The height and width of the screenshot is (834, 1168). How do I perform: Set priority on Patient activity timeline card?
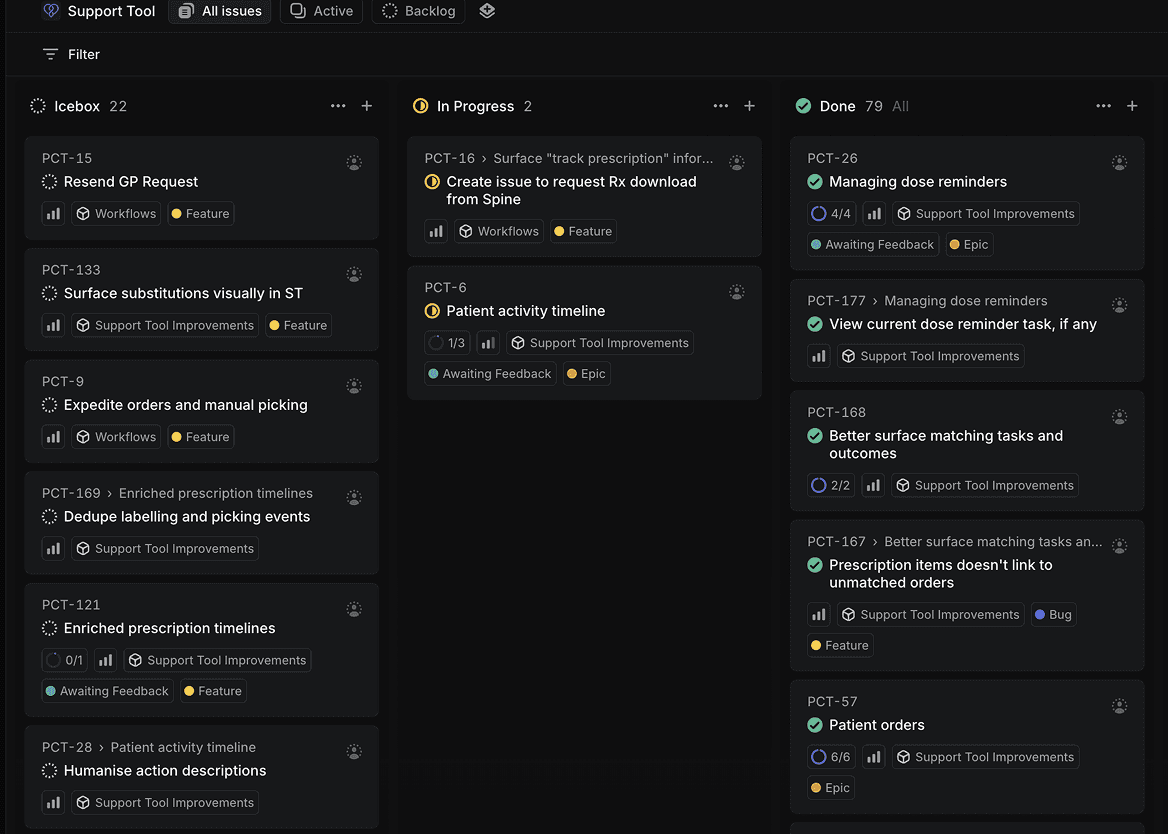[x=488, y=343]
